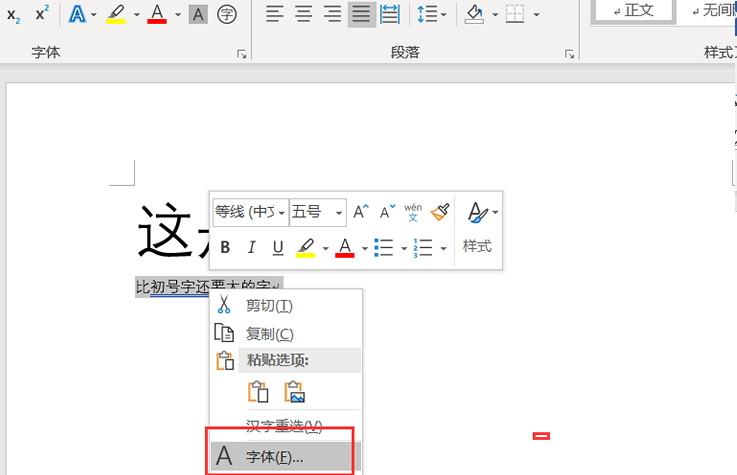737x475 pixels.
Task: Decrease font size in mini toolbar
Action: coord(387,212)
